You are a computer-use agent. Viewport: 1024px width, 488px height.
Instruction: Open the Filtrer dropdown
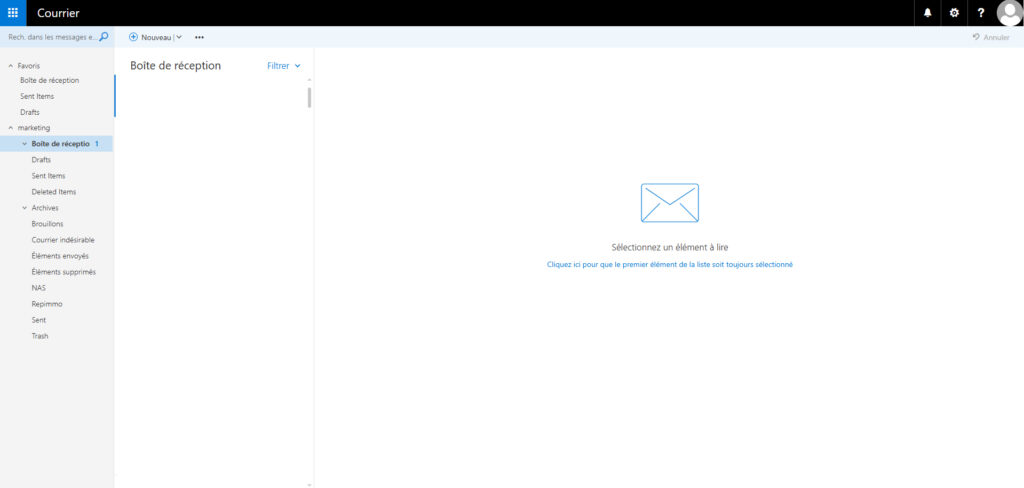tap(284, 66)
